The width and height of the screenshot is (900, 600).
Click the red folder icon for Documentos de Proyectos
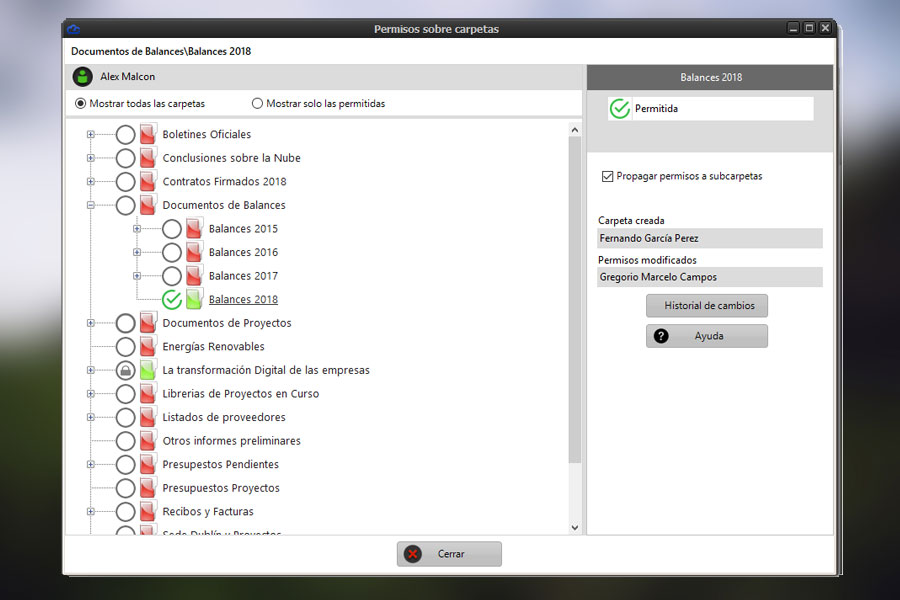(x=148, y=323)
